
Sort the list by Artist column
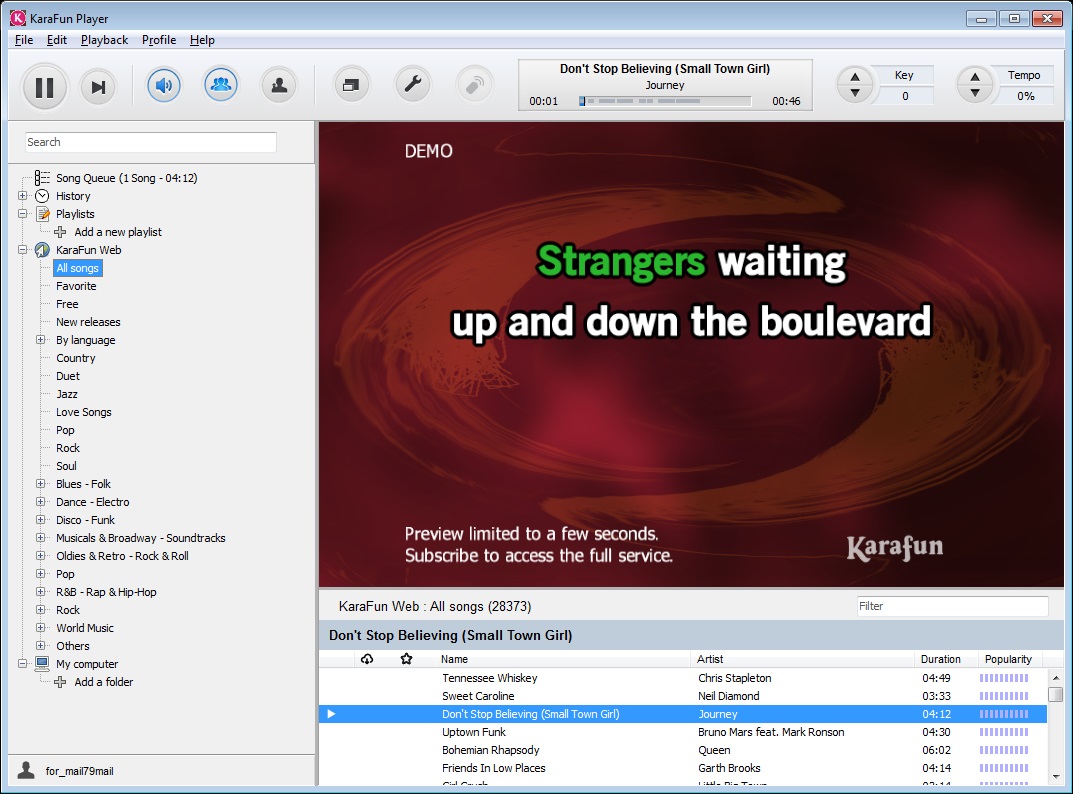click(710, 659)
